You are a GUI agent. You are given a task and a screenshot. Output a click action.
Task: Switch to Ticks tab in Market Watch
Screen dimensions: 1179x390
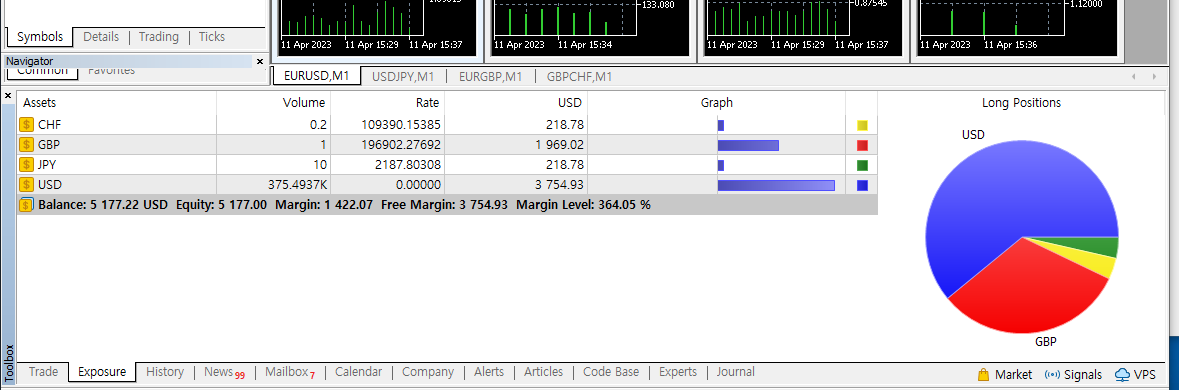[211, 37]
